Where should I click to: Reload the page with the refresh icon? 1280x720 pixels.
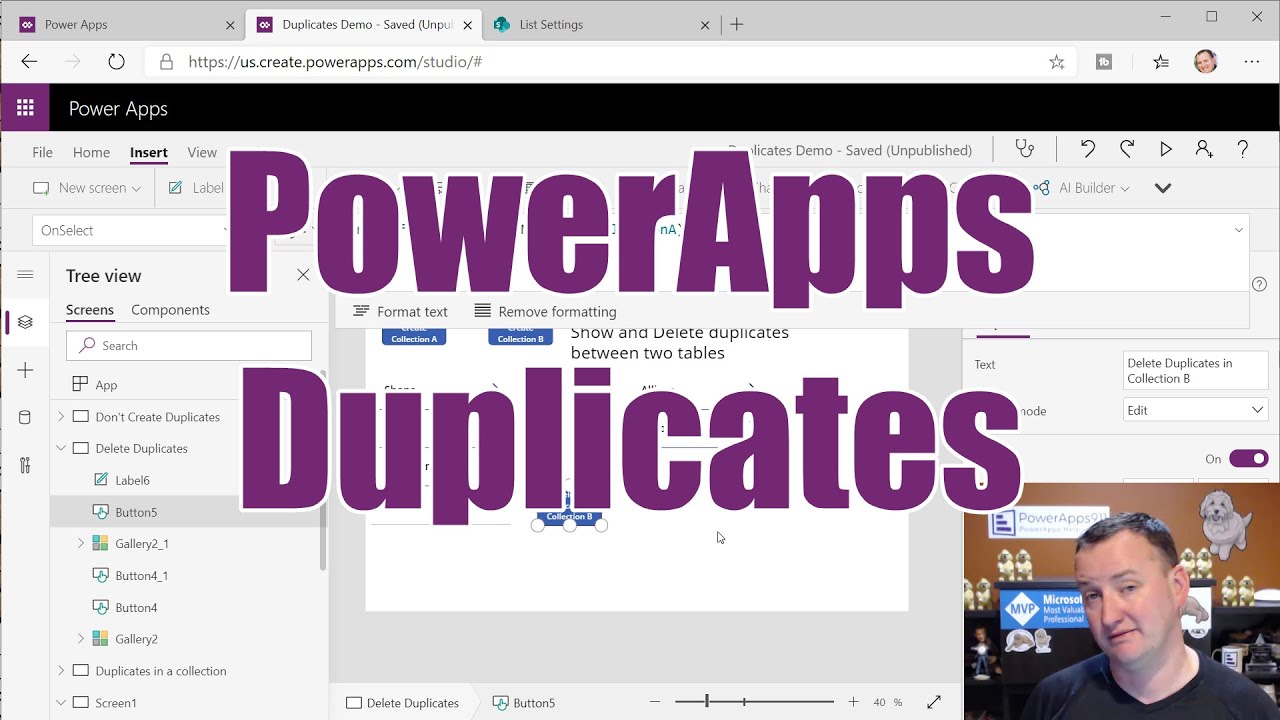point(116,62)
